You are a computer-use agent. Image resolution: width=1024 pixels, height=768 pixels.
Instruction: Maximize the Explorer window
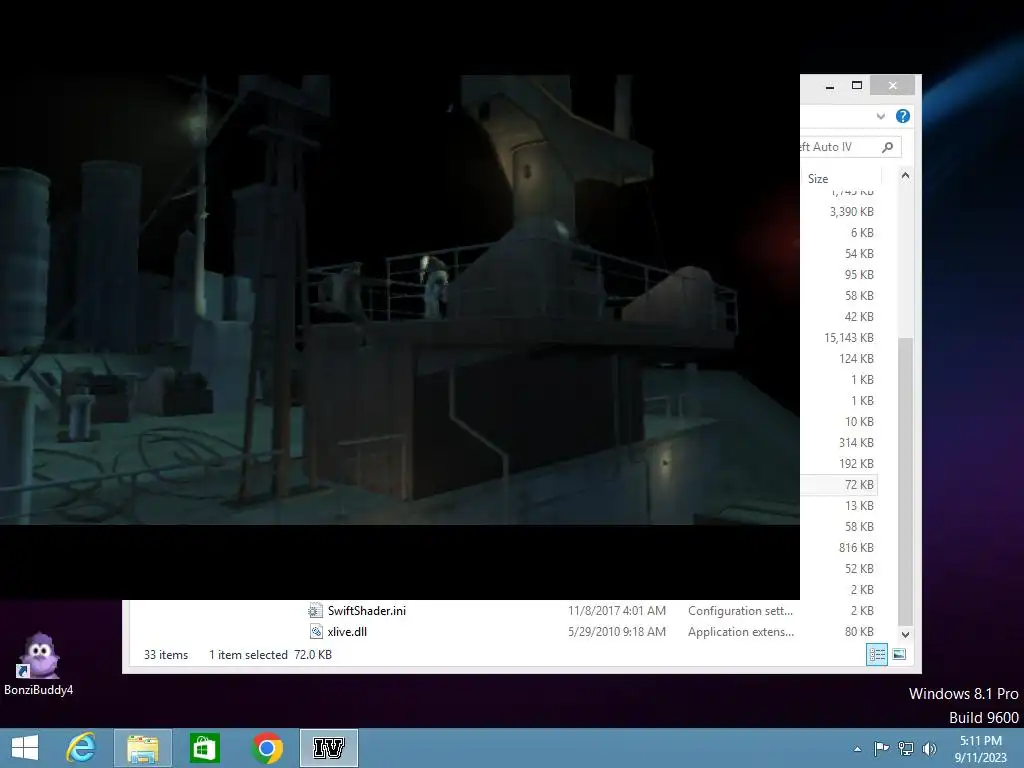(x=857, y=86)
